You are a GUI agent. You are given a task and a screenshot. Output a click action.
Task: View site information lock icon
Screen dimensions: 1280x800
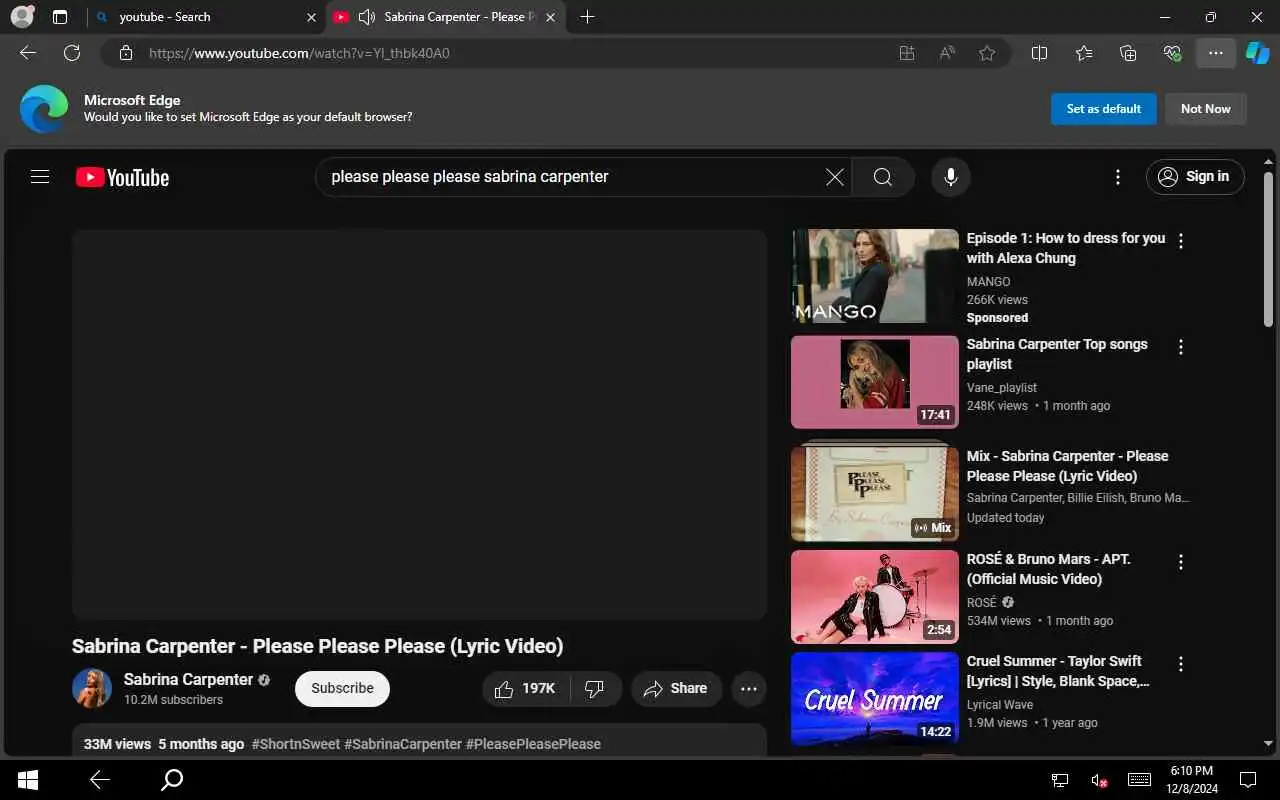(125, 53)
